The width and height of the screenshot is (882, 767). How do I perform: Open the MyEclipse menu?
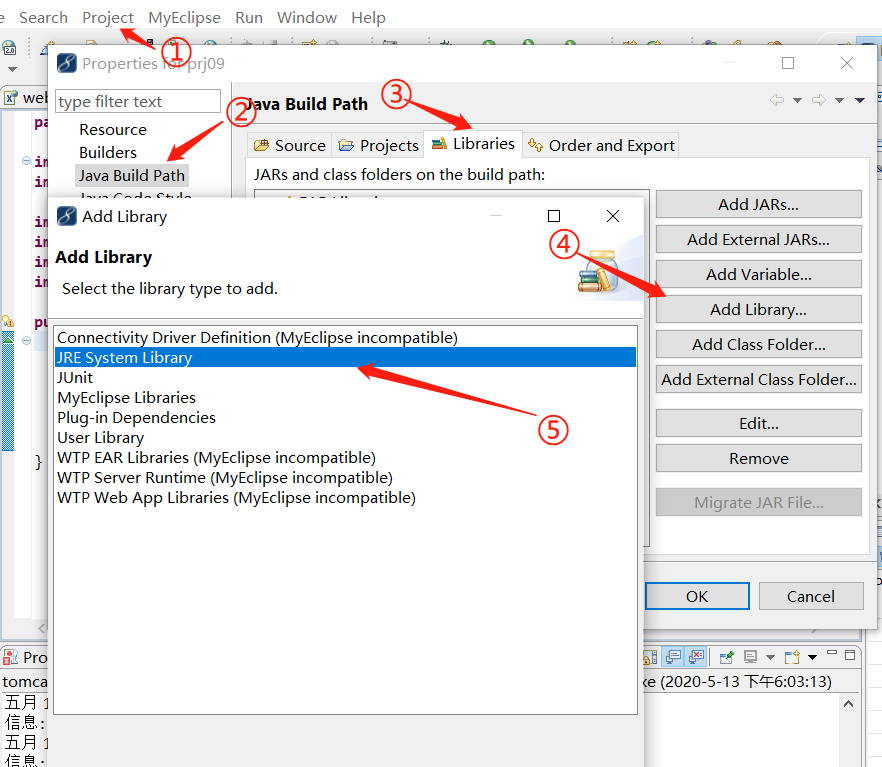pos(184,18)
